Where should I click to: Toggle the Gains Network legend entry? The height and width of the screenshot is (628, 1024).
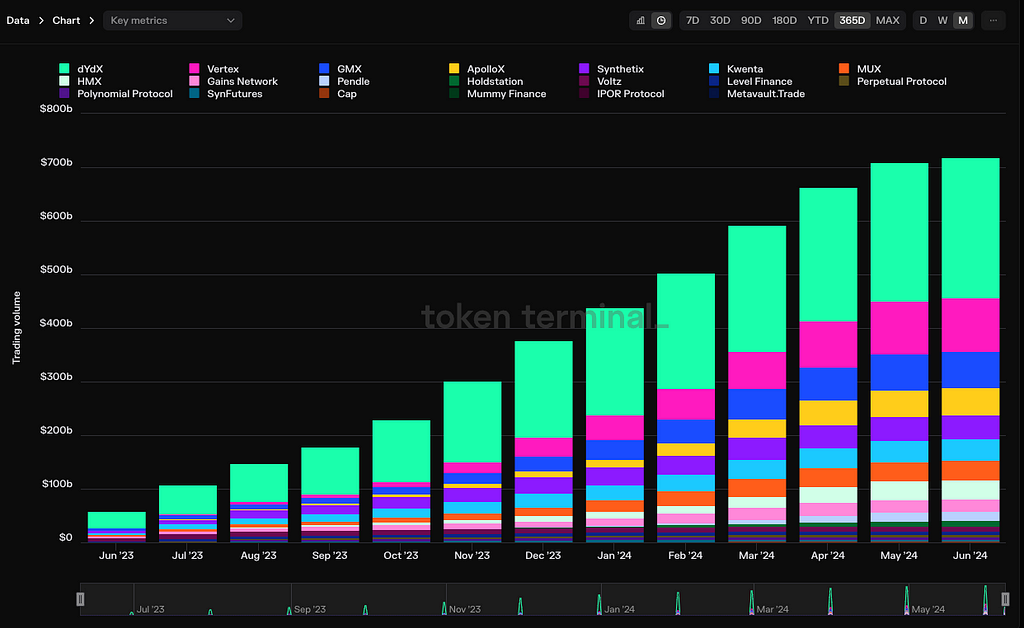pos(233,81)
